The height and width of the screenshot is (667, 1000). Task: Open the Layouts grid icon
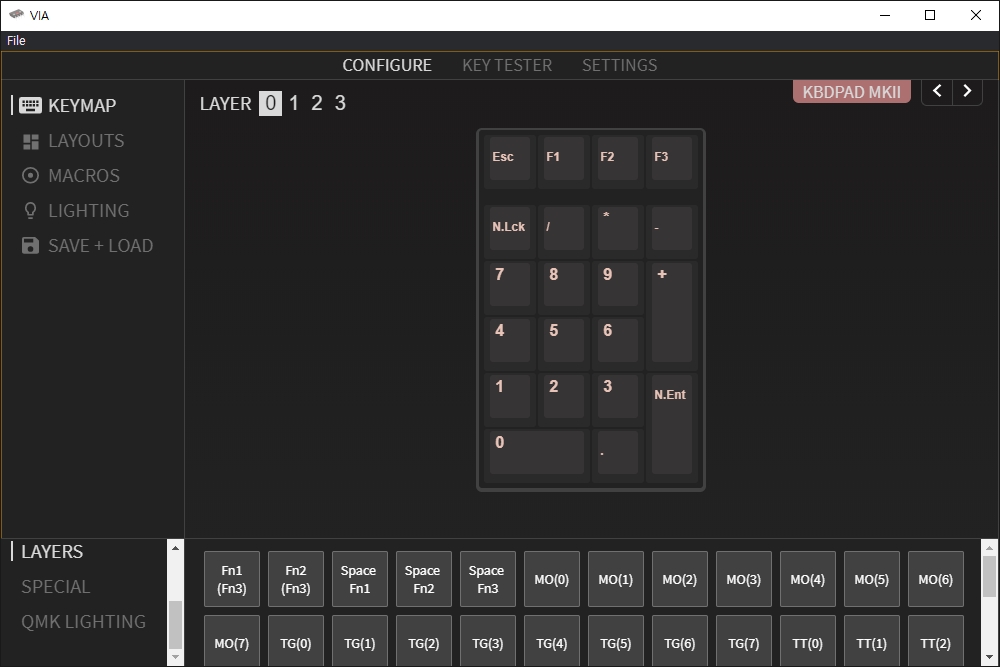(31, 141)
